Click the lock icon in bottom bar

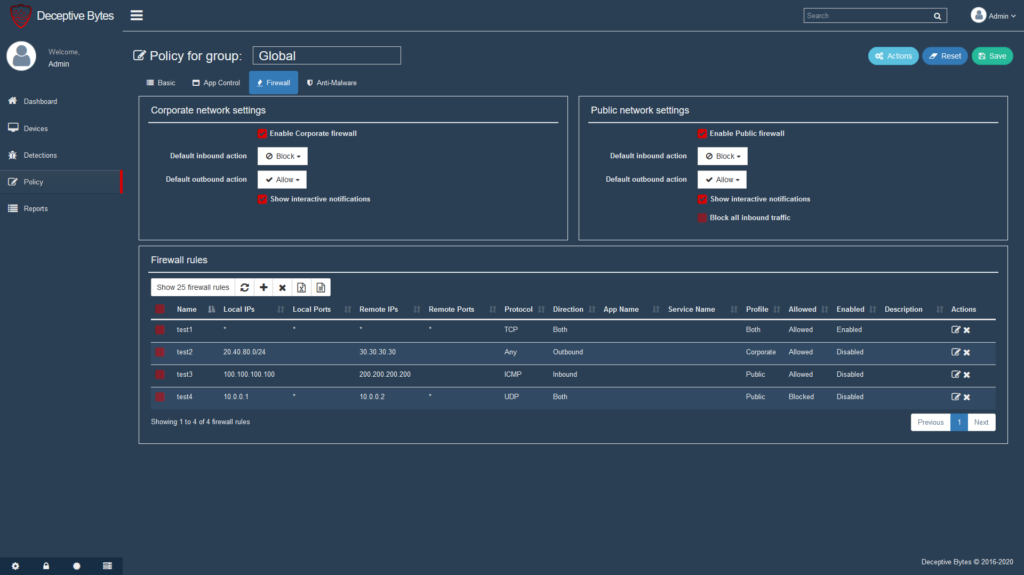pos(46,566)
